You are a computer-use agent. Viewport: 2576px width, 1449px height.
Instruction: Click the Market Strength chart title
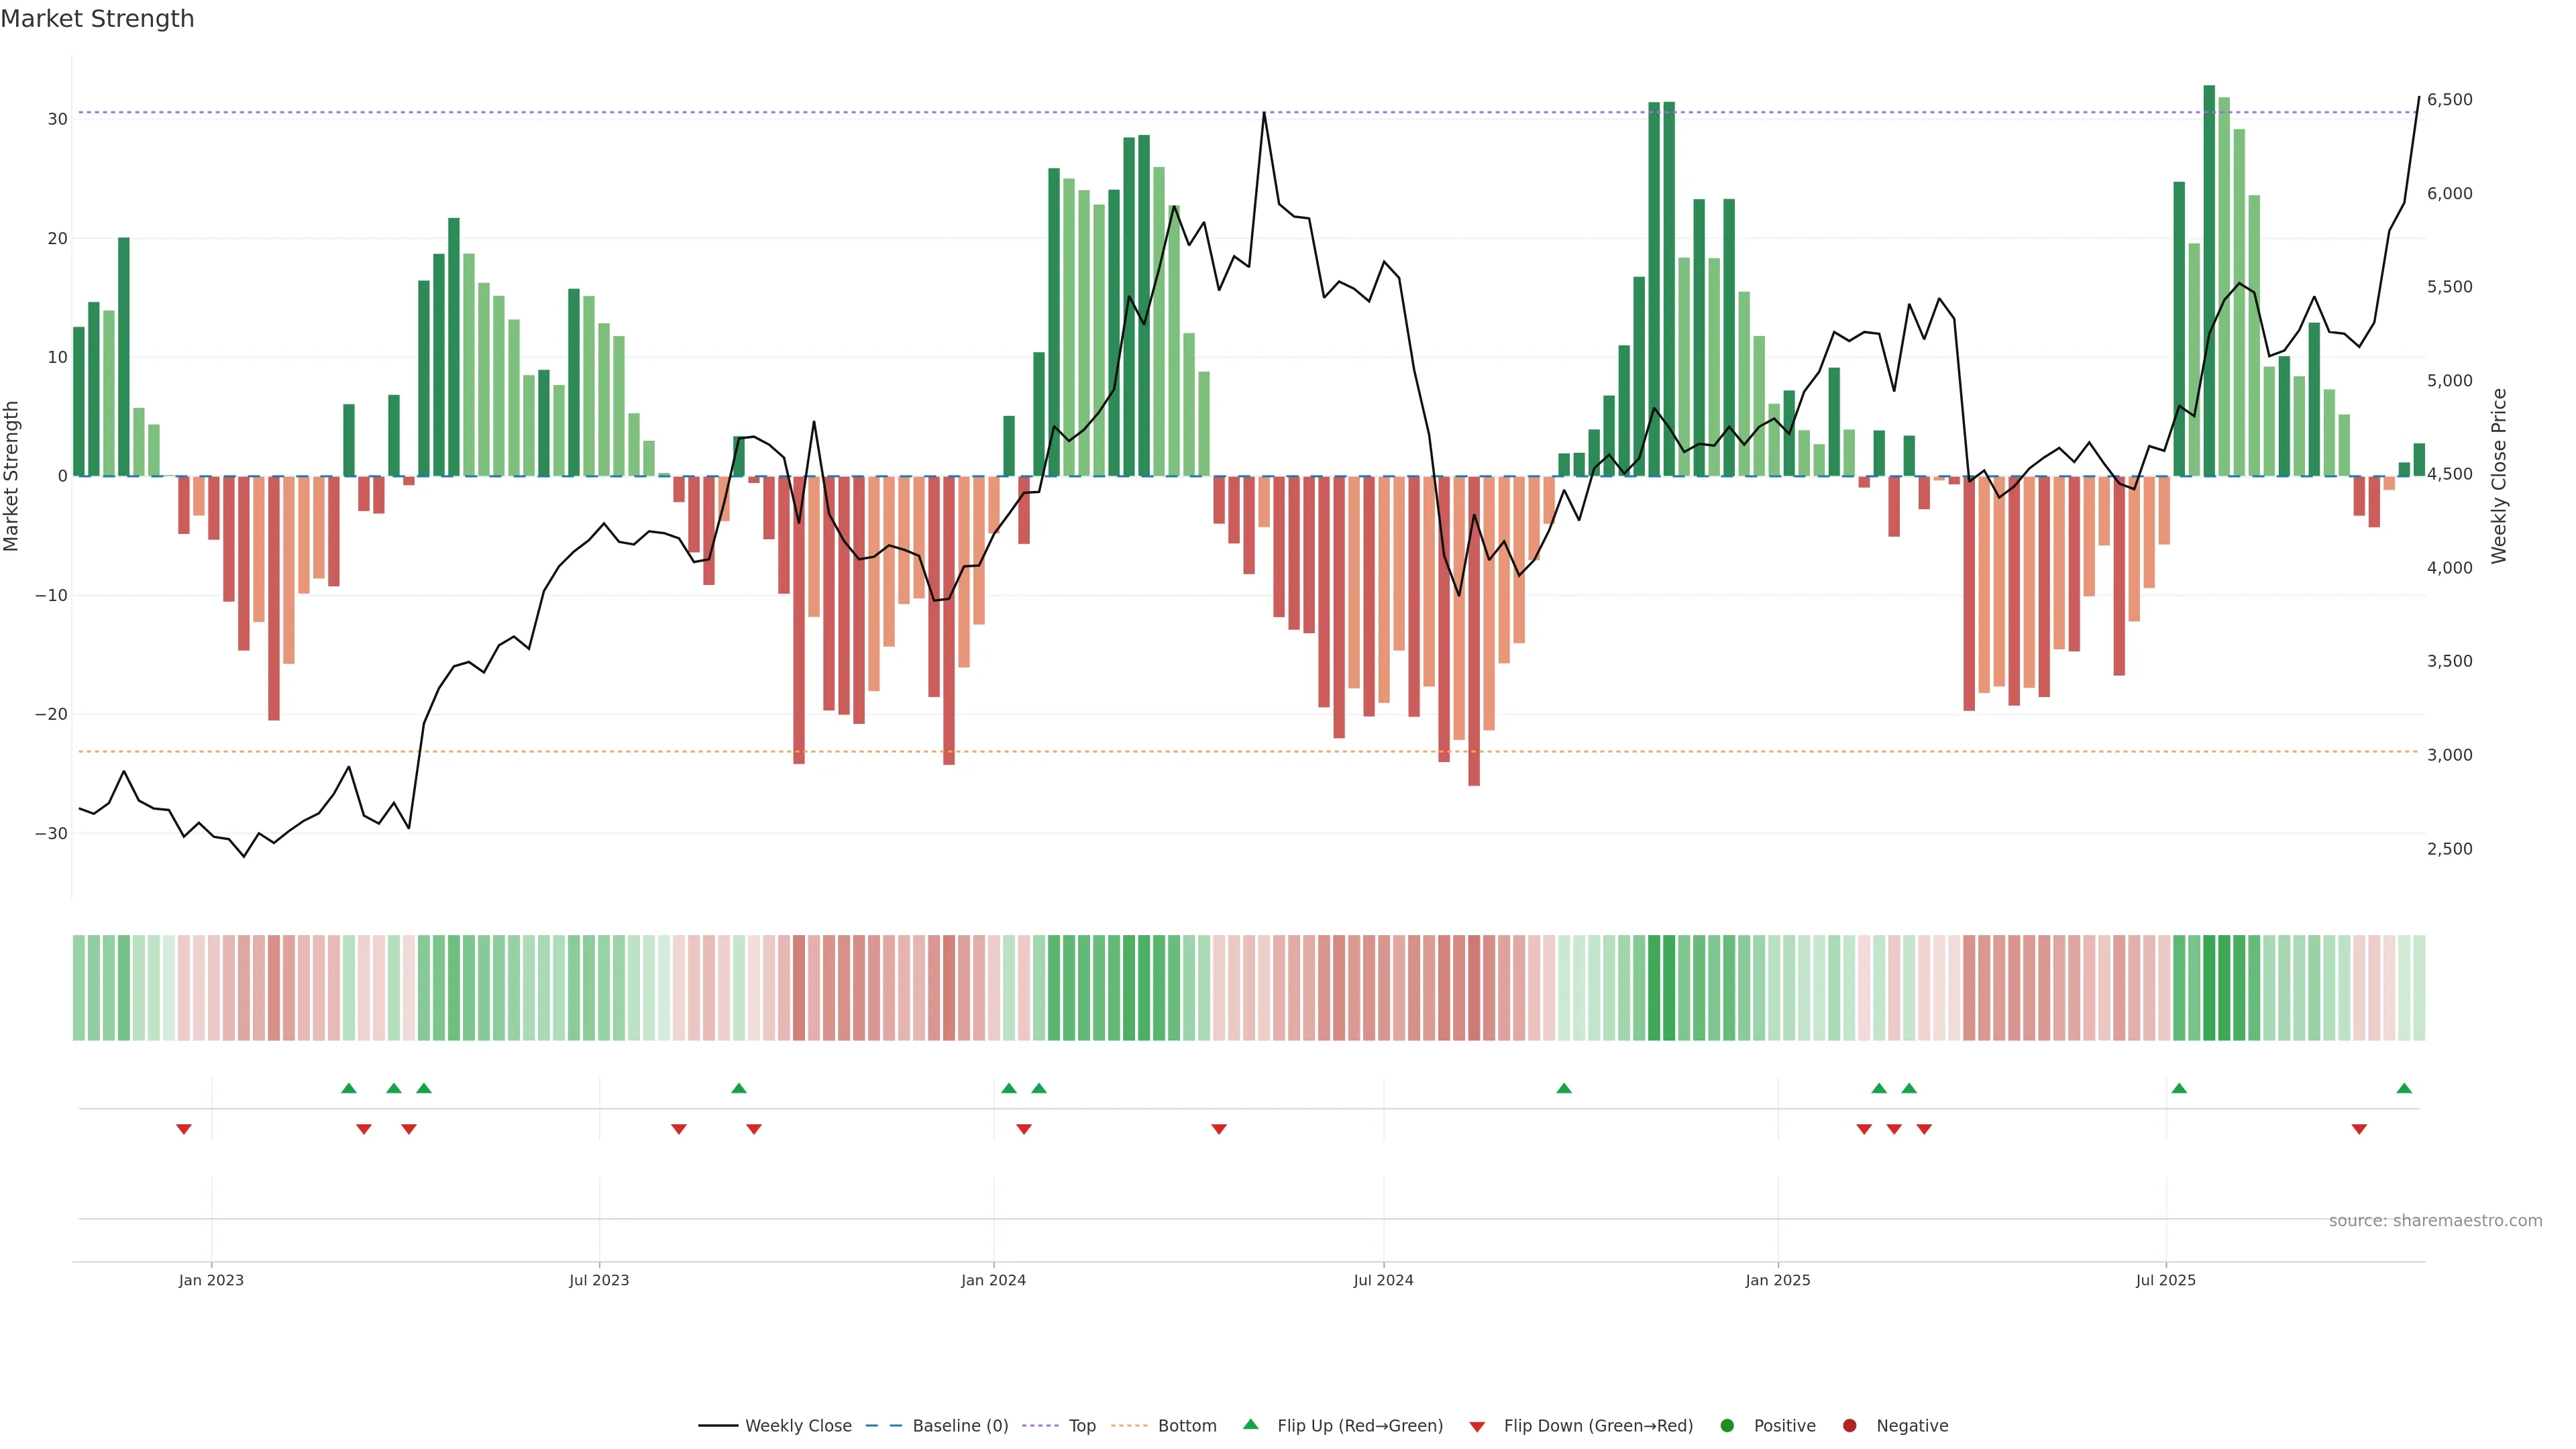[x=97, y=19]
